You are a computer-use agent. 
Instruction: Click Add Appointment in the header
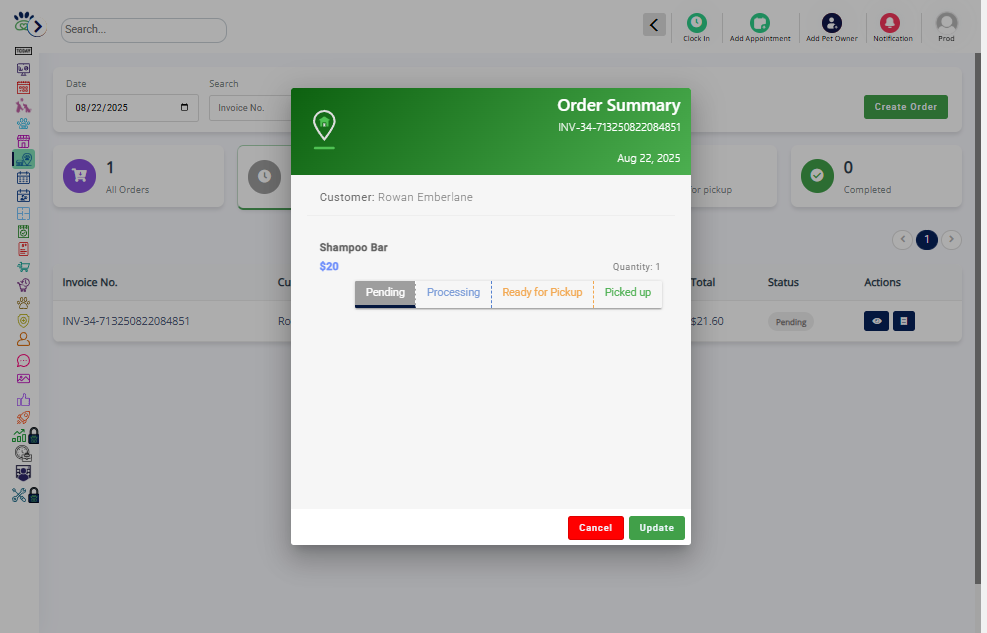760,28
